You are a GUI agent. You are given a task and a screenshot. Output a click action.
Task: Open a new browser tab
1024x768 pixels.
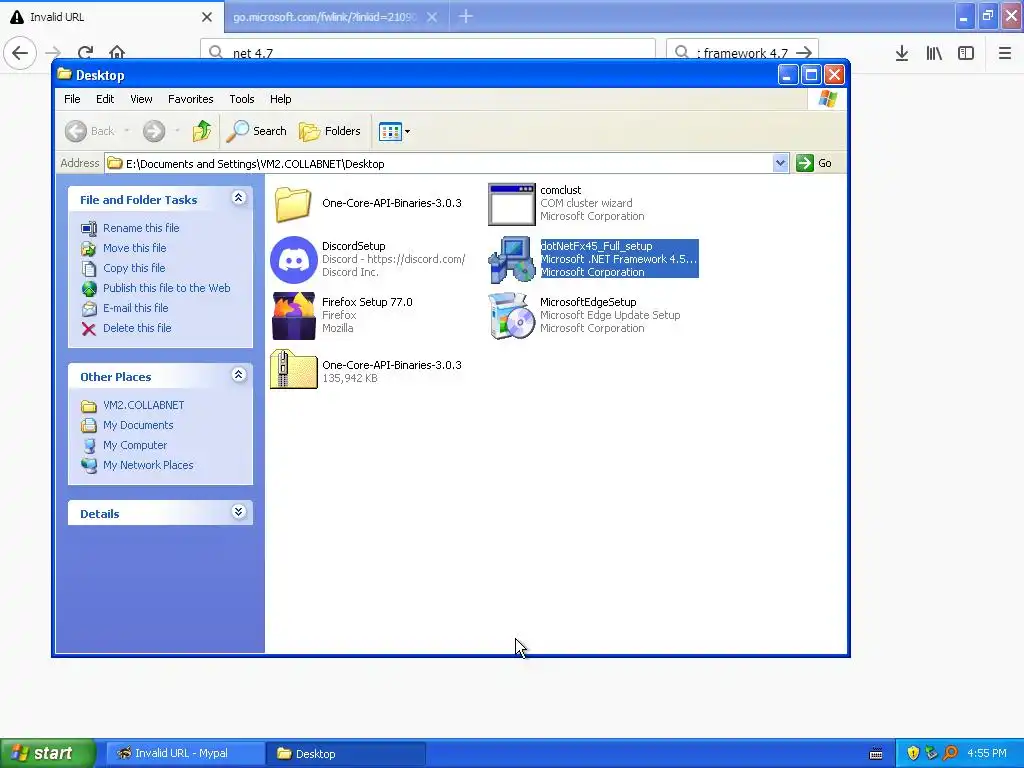pyautogui.click(x=466, y=16)
